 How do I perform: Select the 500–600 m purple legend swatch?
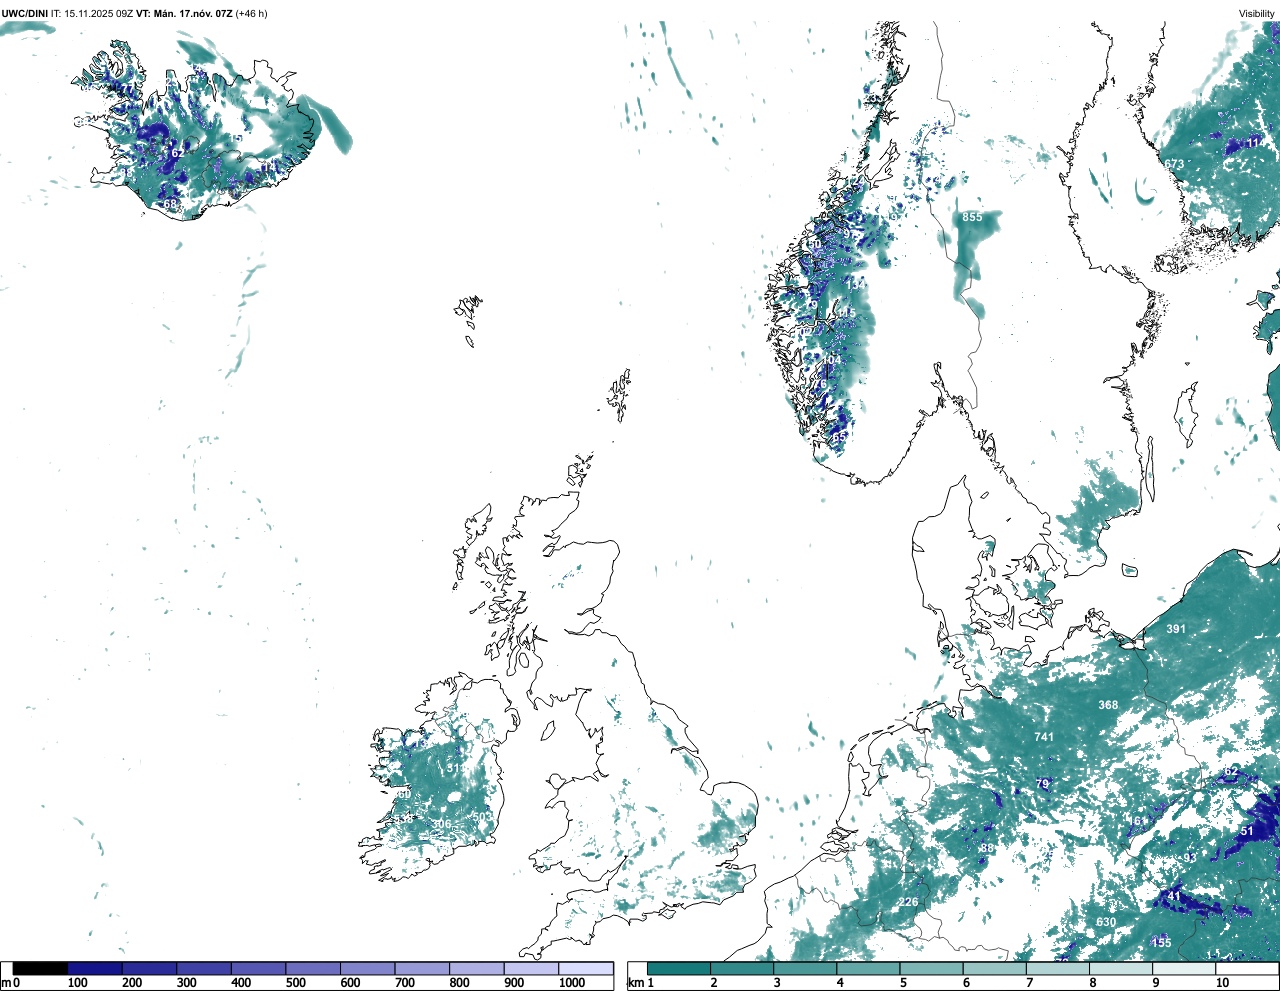[x=313, y=969]
